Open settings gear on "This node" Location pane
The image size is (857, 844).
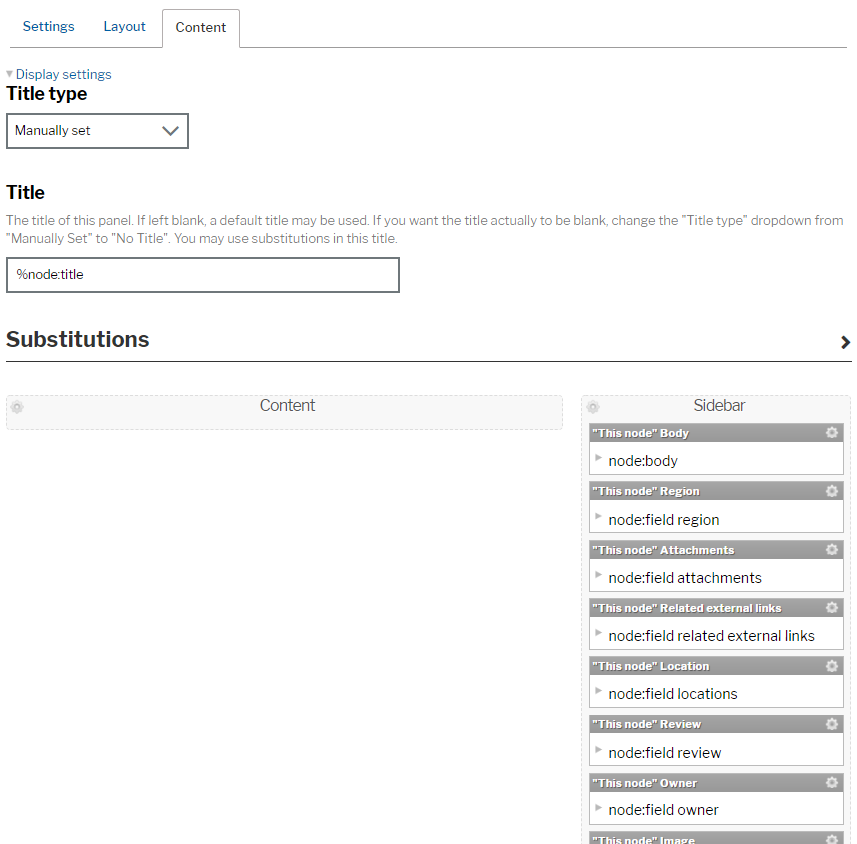click(x=831, y=665)
